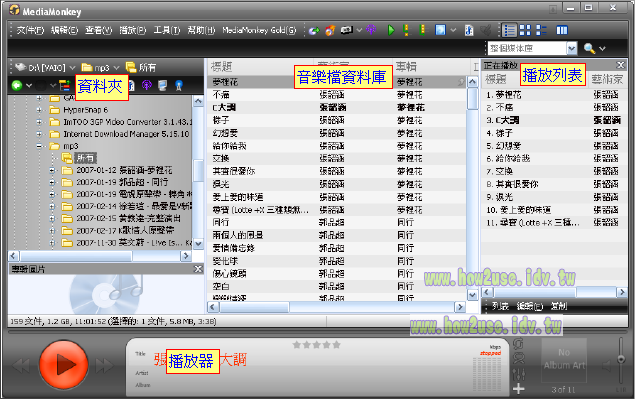Click the green play icon in top toolbar
This screenshot has height=400, width=635.
click(391, 31)
